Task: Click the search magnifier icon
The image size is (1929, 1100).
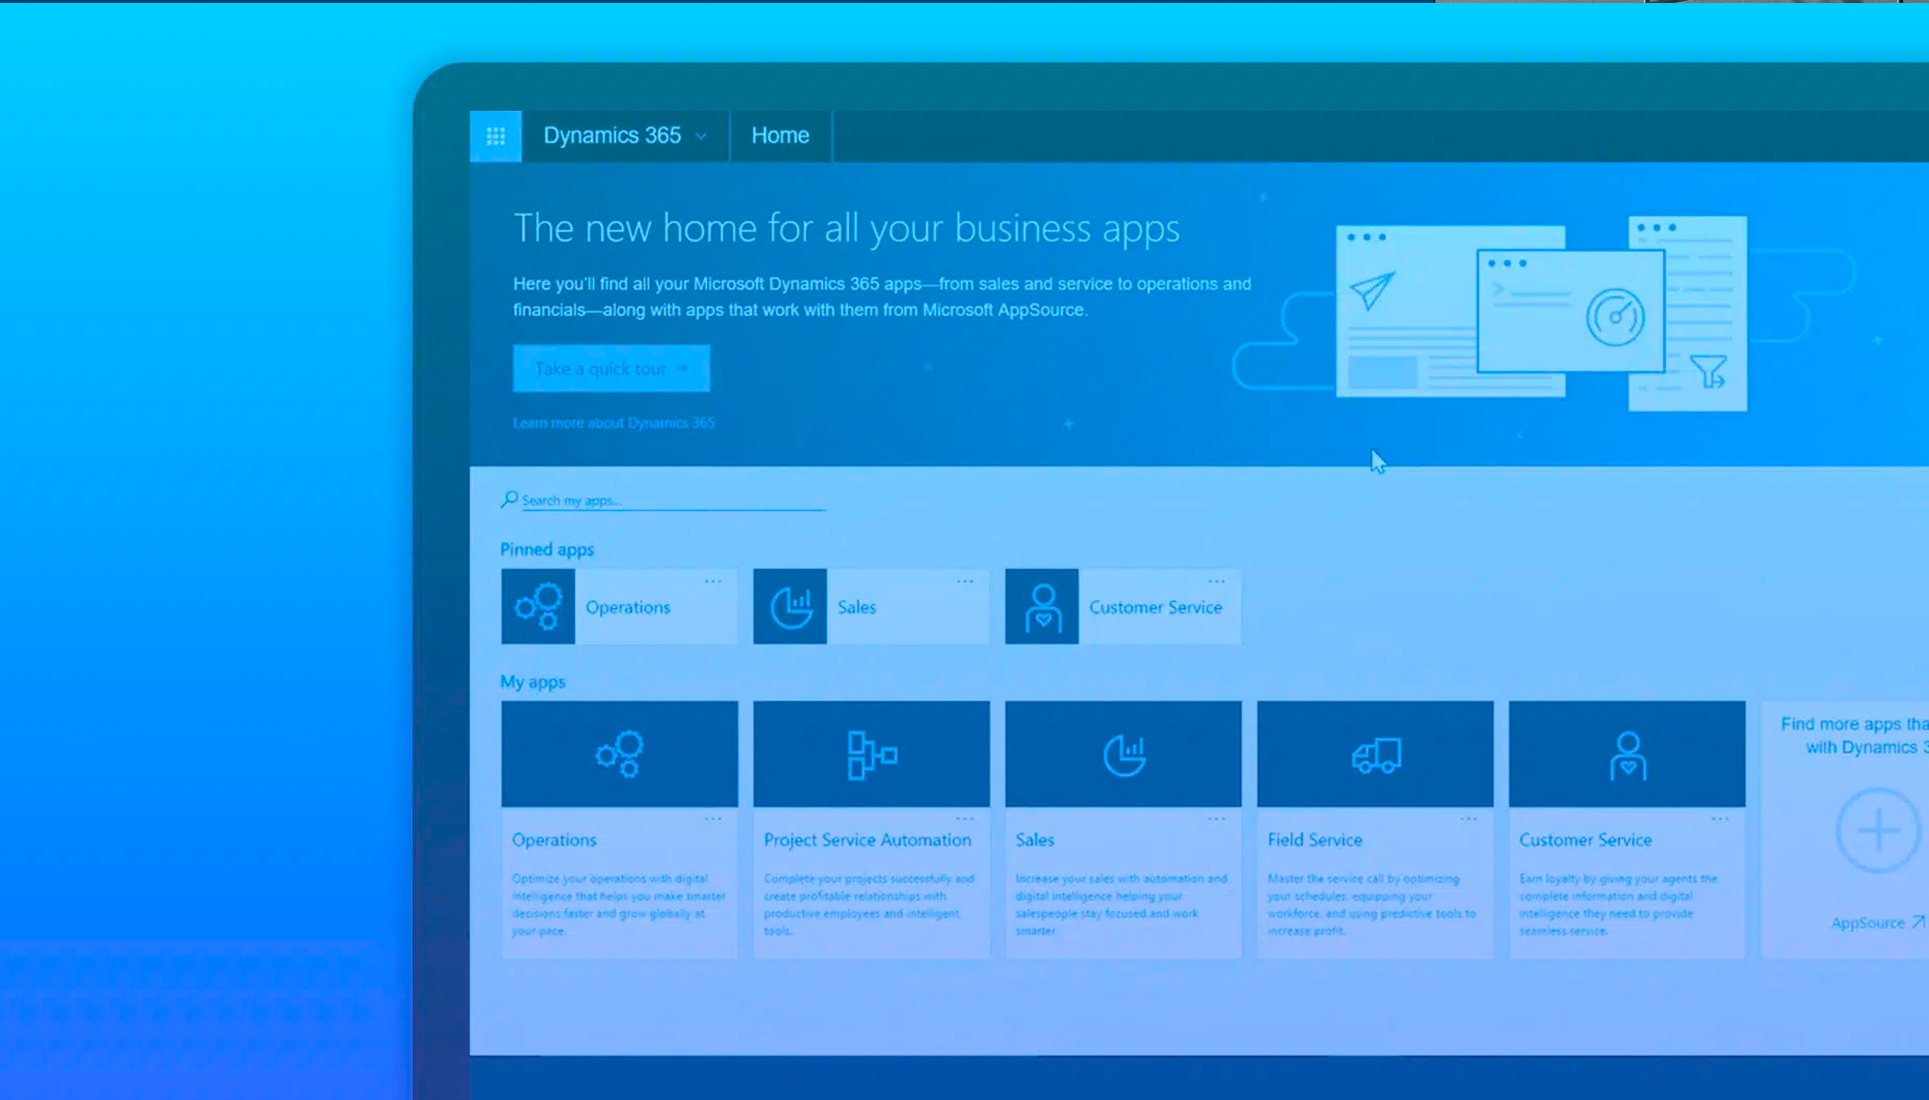Action: pos(509,499)
